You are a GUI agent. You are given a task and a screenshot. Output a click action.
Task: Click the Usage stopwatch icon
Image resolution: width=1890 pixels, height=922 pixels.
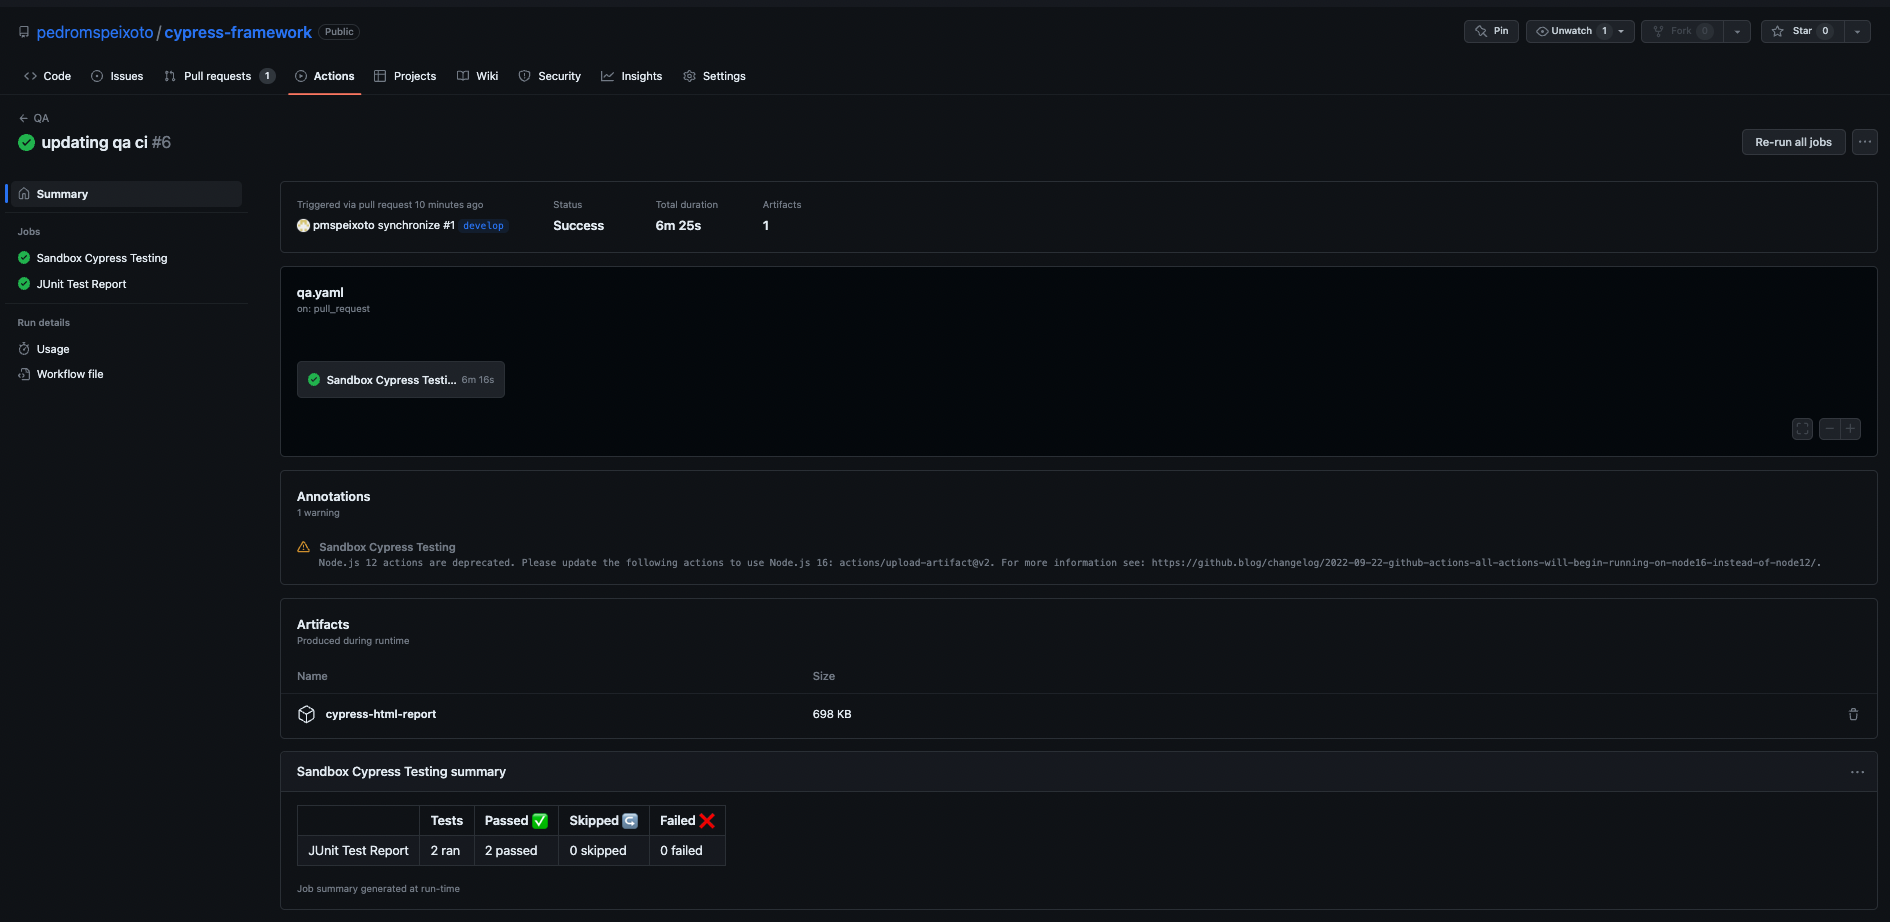point(24,349)
